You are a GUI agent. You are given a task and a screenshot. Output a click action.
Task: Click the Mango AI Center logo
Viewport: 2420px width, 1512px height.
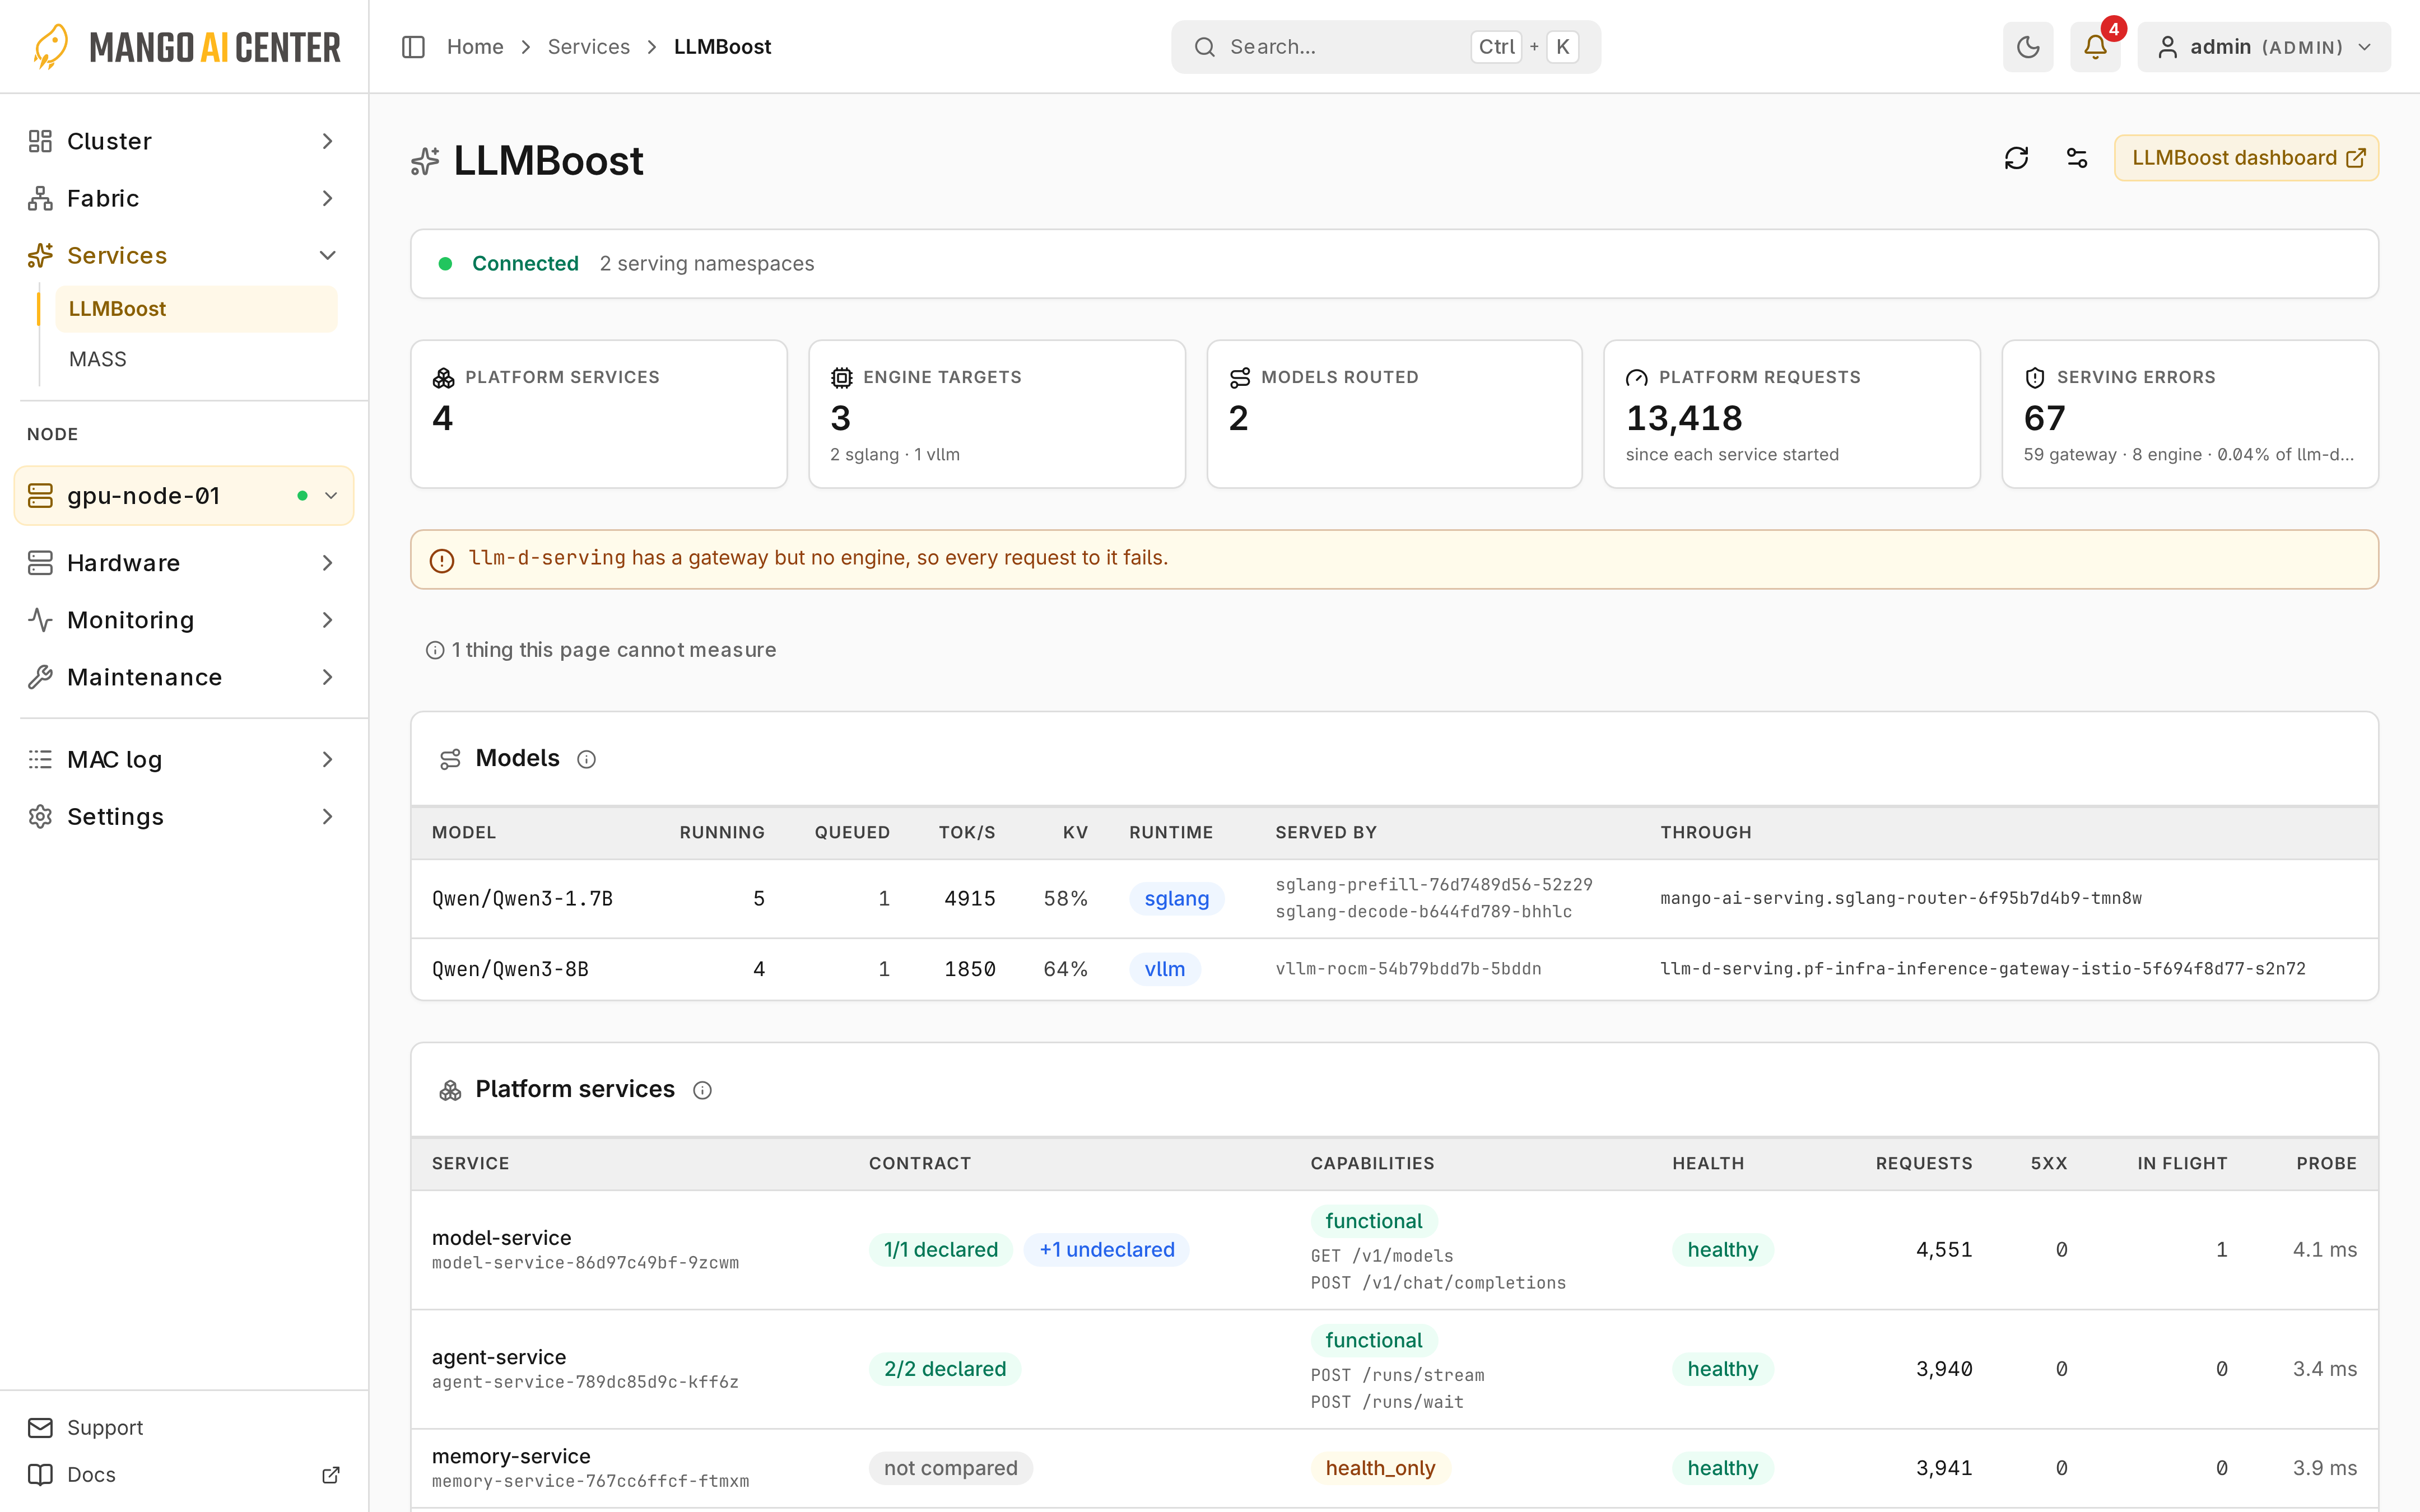[x=186, y=47]
